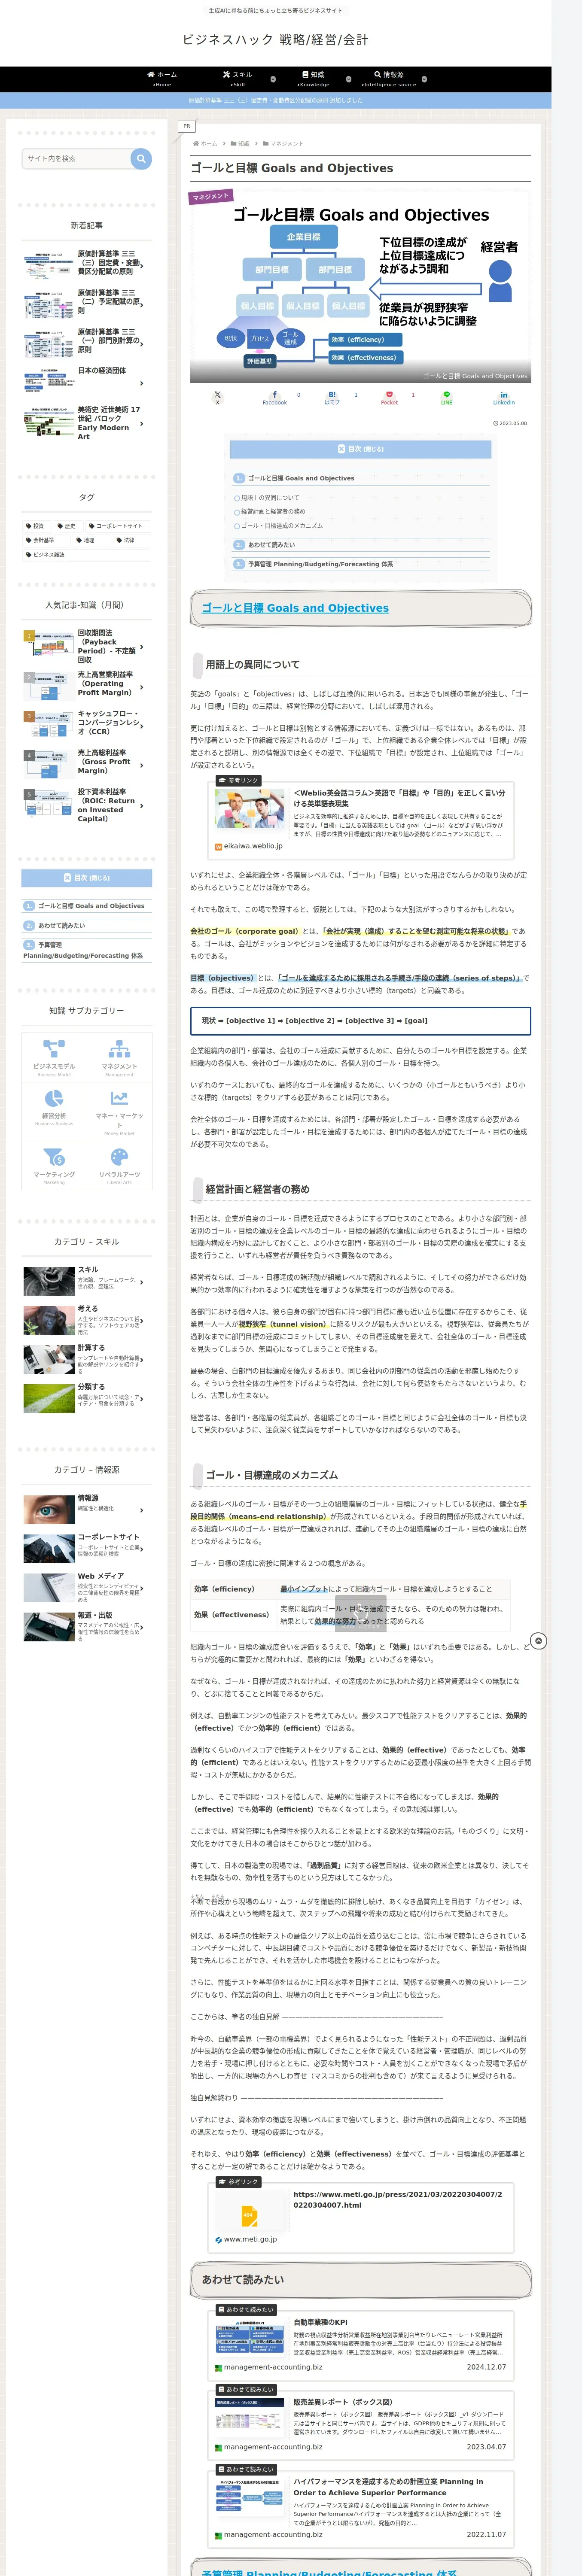
Task: Share the article on LinkedIn
Action: [504, 397]
